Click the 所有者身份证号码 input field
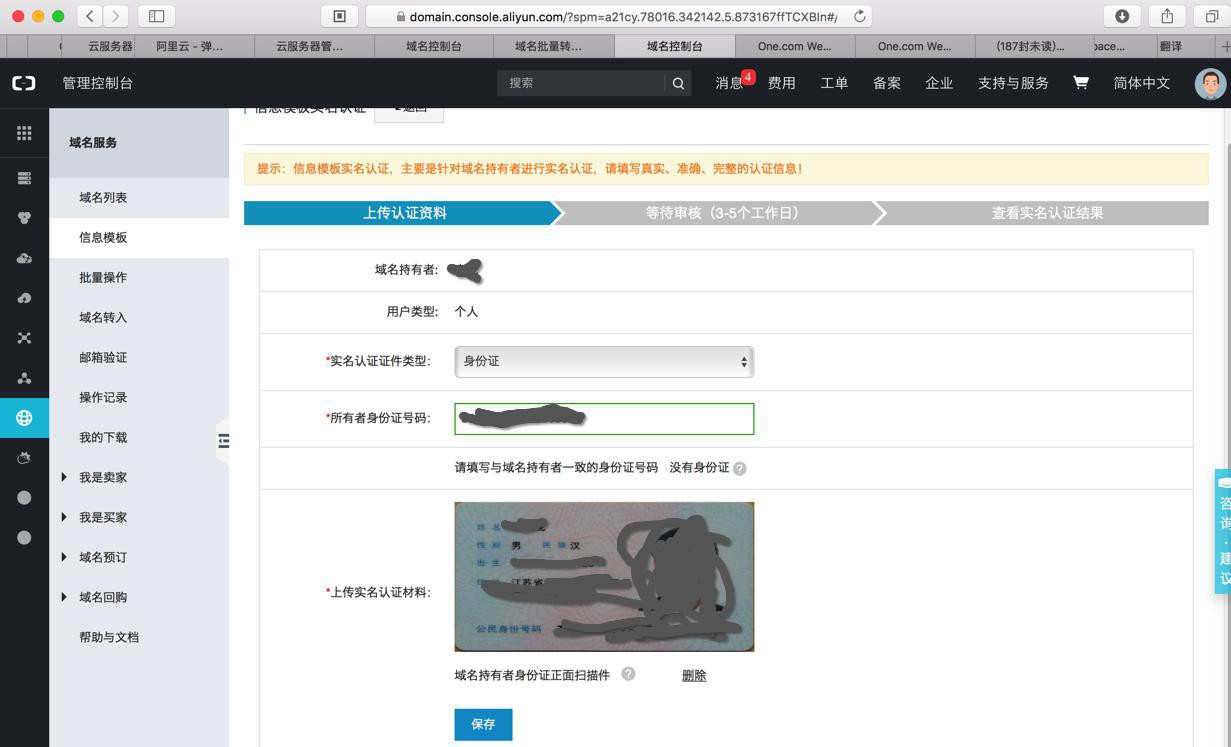Viewport: 1231px width, 747px height. [x=604, y=419]
